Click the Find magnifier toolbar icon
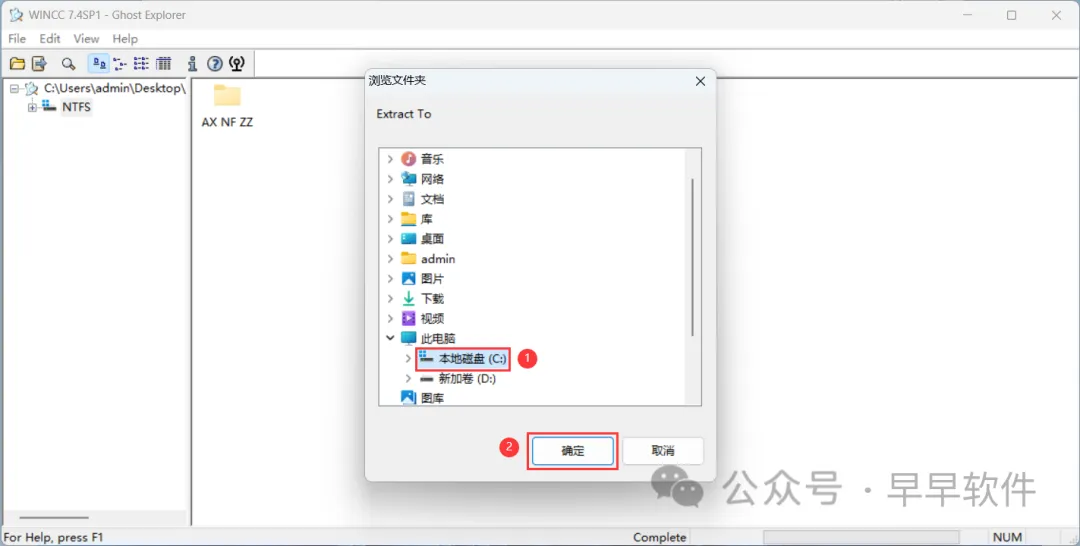1080x546 pixels. click(68, 64)
